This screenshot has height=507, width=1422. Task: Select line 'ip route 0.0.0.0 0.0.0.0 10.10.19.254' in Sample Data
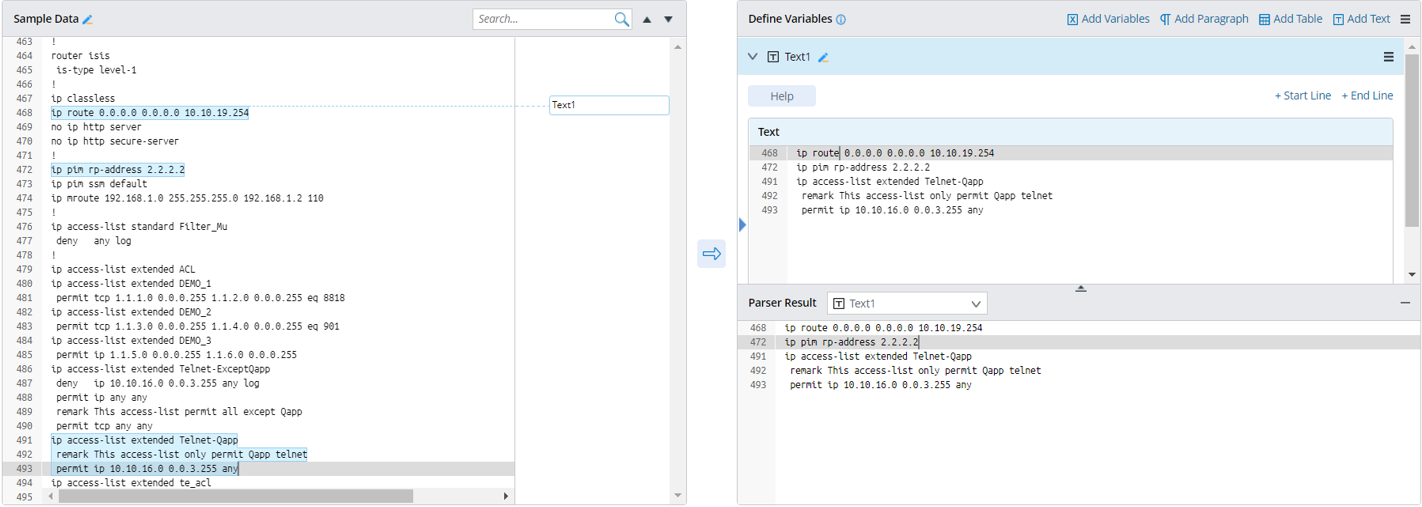click(x=150, y=113)
